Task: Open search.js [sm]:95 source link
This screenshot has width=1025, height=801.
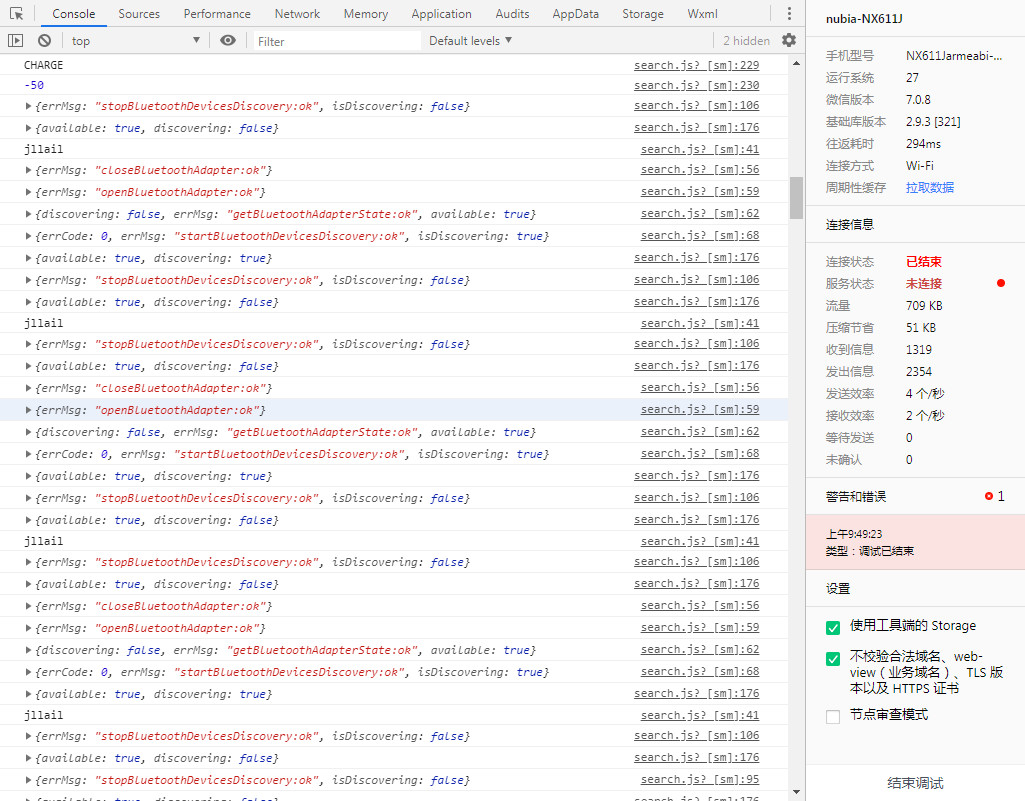Action: pos(699,779)
